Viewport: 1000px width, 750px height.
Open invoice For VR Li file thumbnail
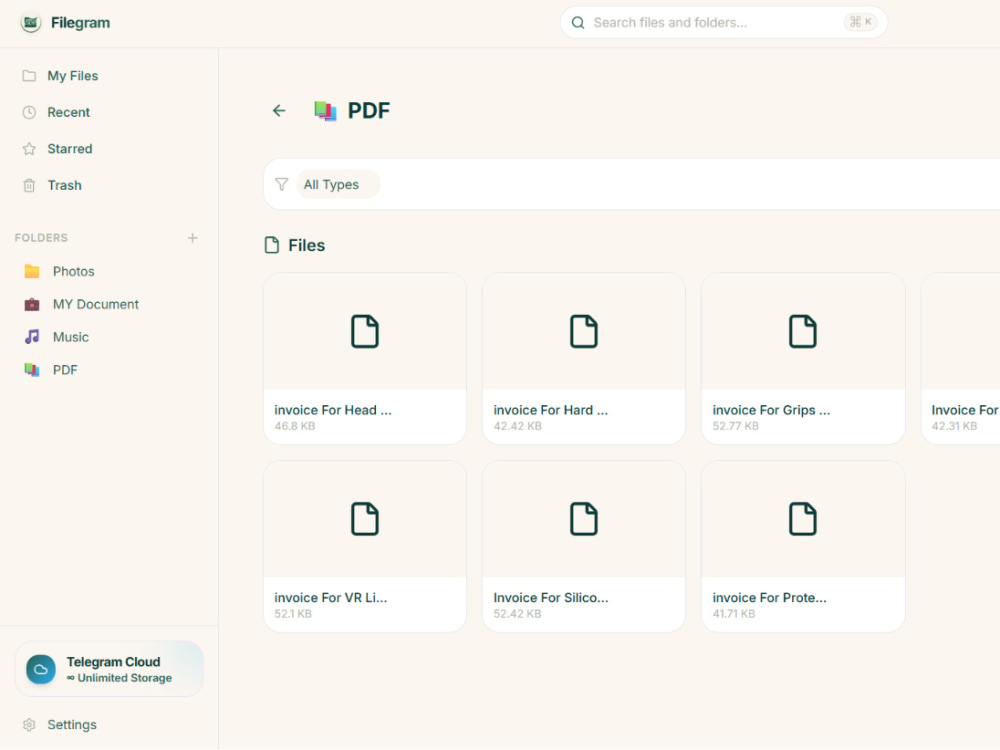365,519
